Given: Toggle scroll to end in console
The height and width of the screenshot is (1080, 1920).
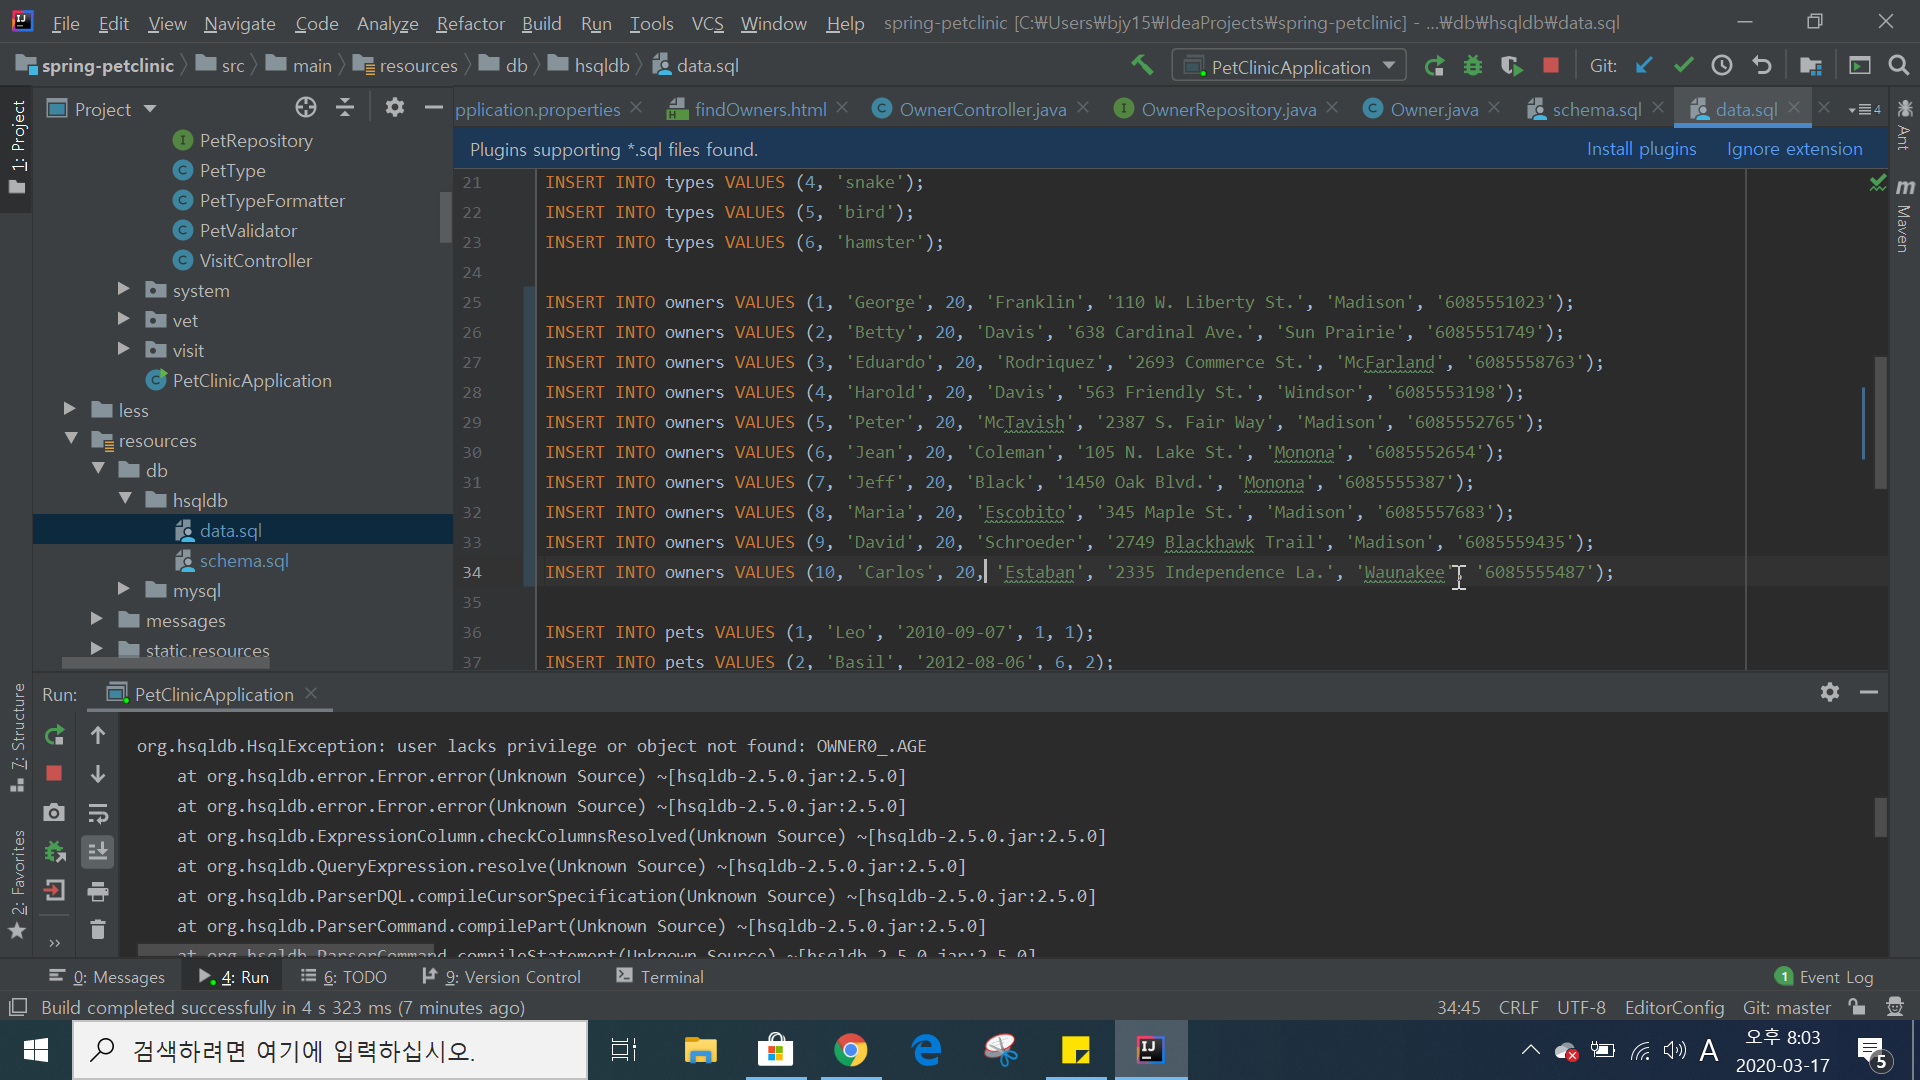Looking at the screenshot, I should coord(97,852).
